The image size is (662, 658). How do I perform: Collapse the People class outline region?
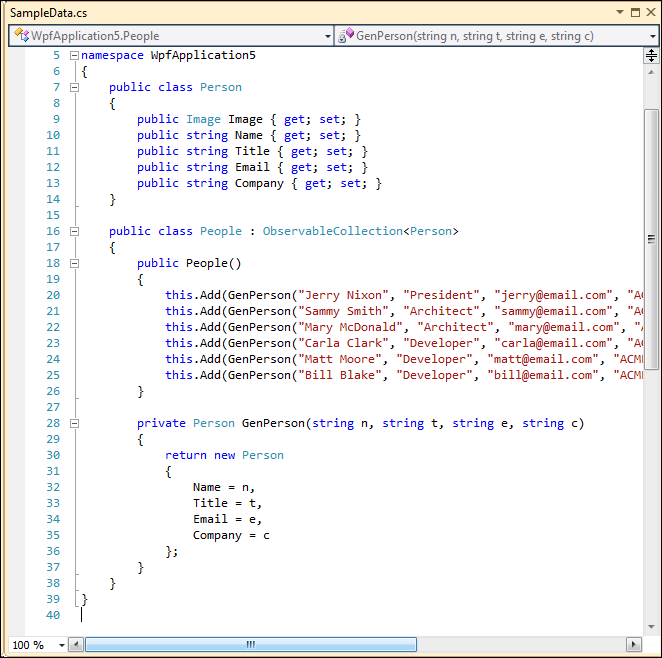[x=74, y=231]
